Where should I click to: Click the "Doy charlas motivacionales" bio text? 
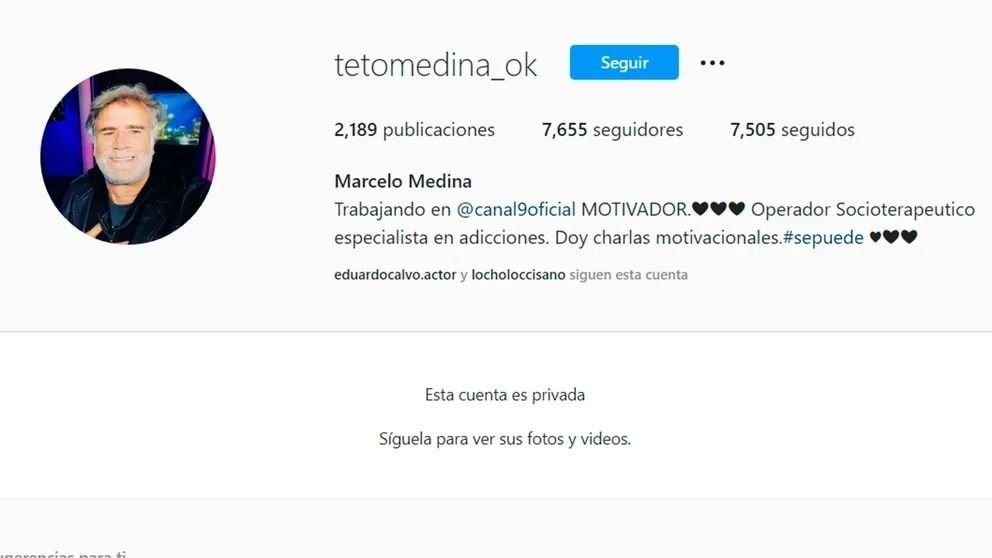tap(668, 238)
